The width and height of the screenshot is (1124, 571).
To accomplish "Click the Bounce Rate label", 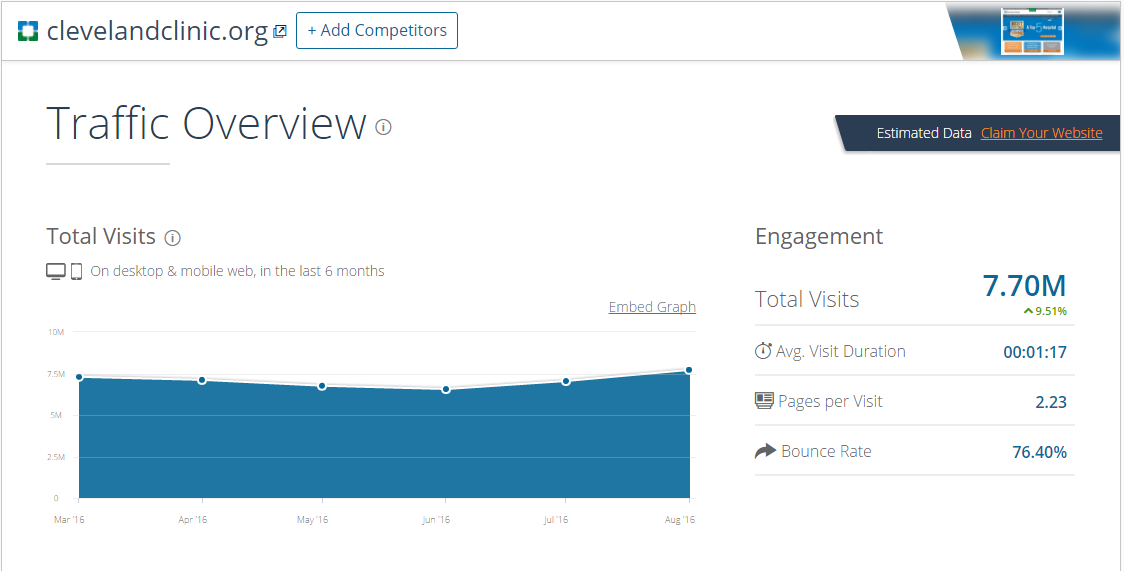I will 827,451.
